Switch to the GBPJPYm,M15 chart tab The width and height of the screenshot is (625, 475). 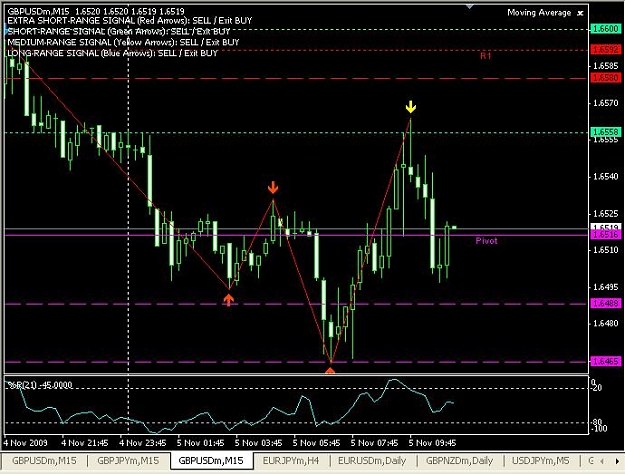[x=128, y=461]
